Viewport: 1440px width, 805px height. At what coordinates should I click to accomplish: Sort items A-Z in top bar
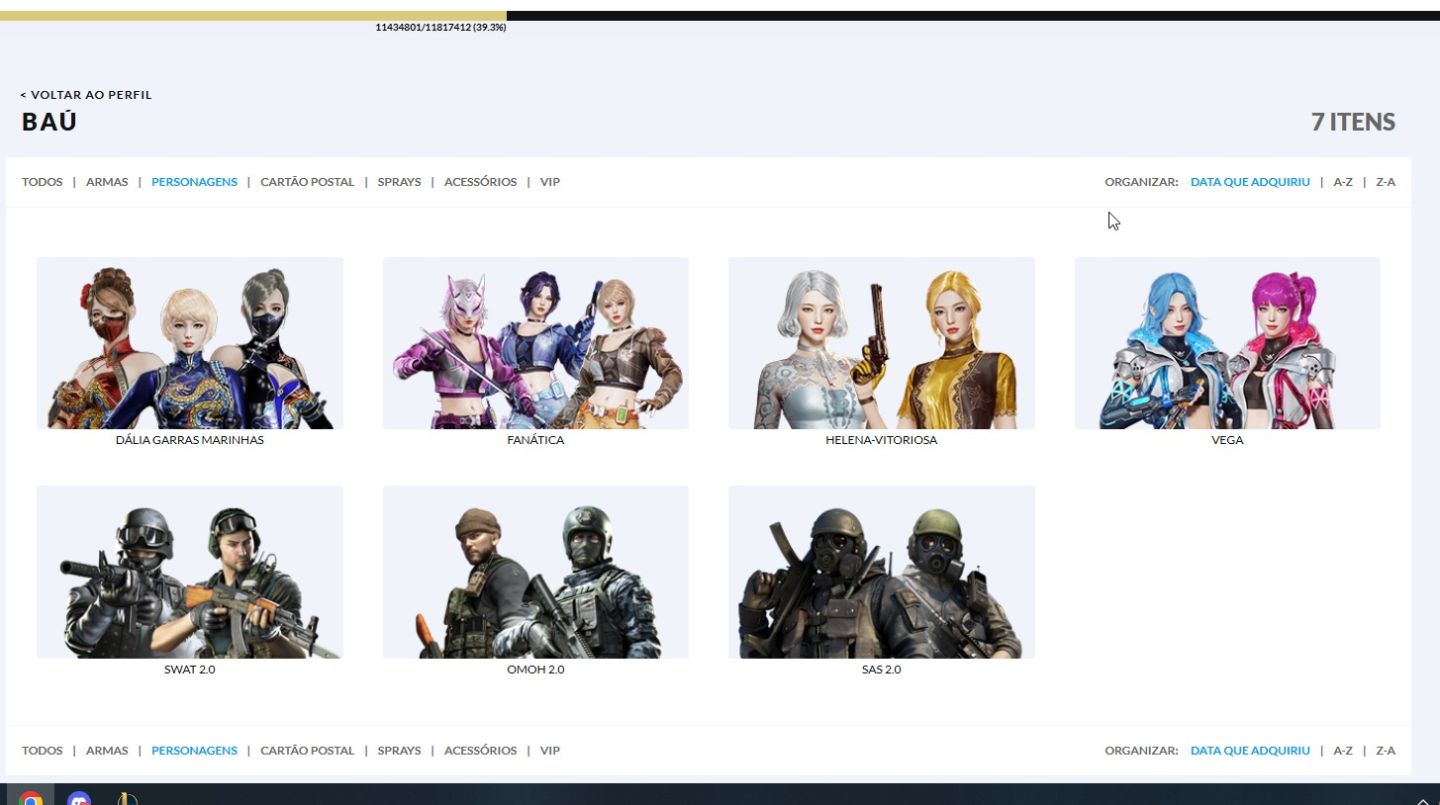pos(1343,182)
